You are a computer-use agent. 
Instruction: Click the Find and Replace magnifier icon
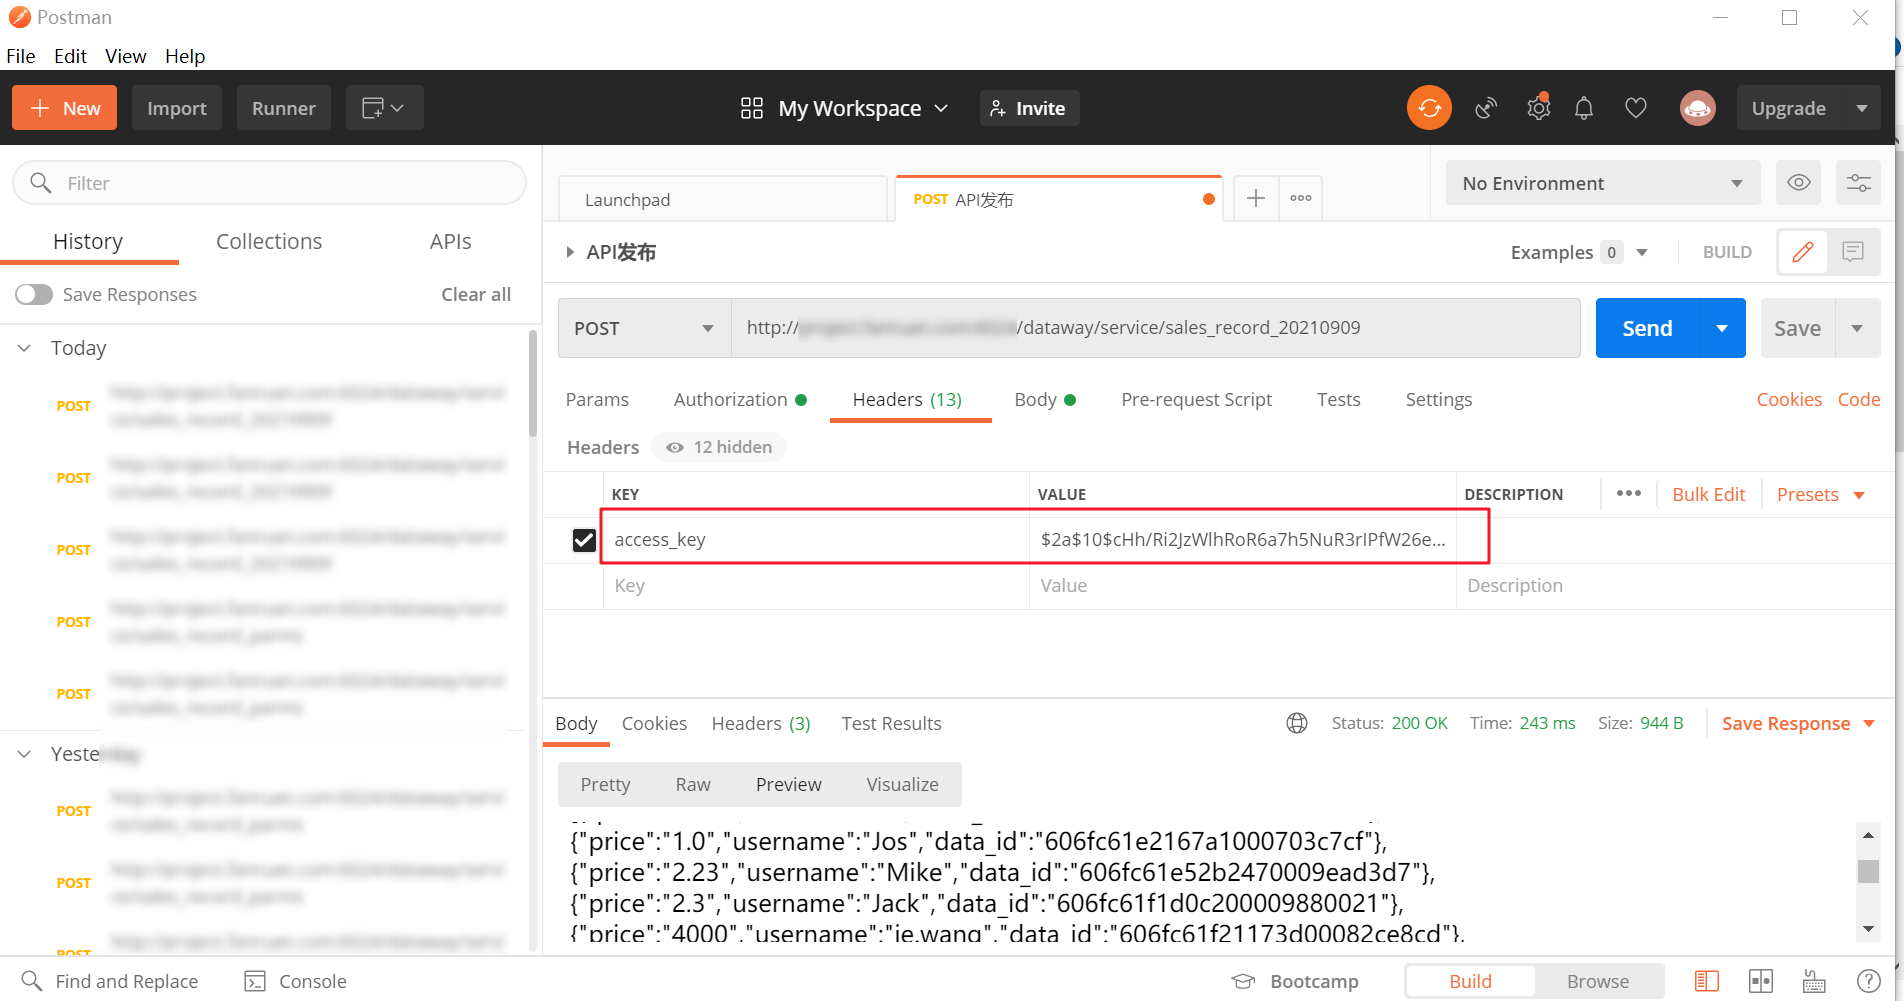[32, 981]
